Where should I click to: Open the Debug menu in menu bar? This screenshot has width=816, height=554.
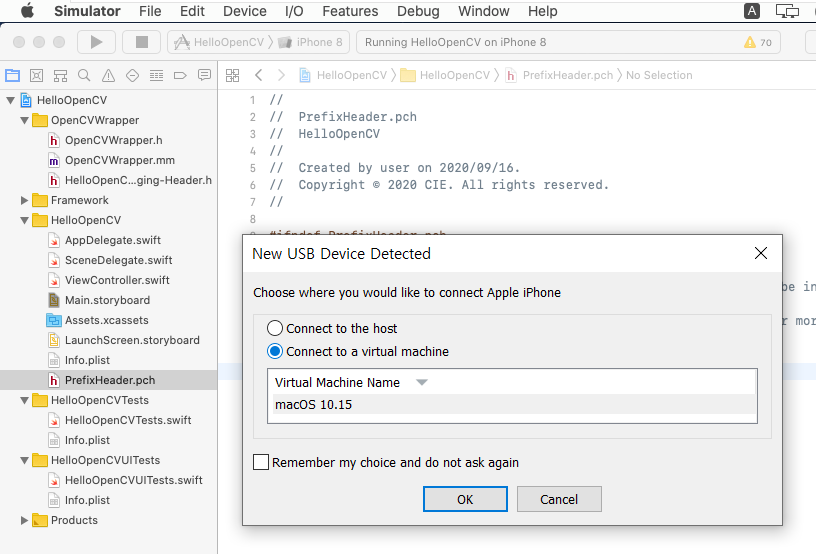click(x=418, y=11)
